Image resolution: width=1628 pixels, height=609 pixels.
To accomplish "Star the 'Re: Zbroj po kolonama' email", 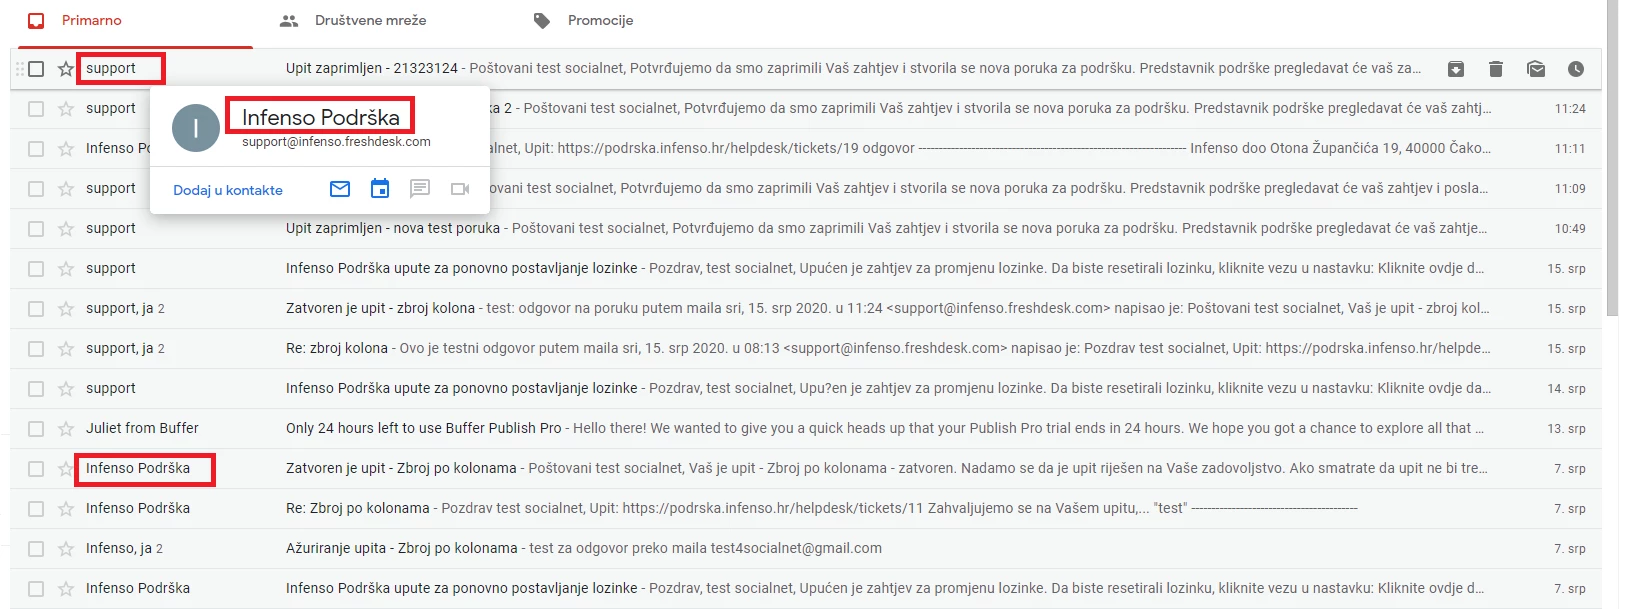I will click(x=66, y=509).
